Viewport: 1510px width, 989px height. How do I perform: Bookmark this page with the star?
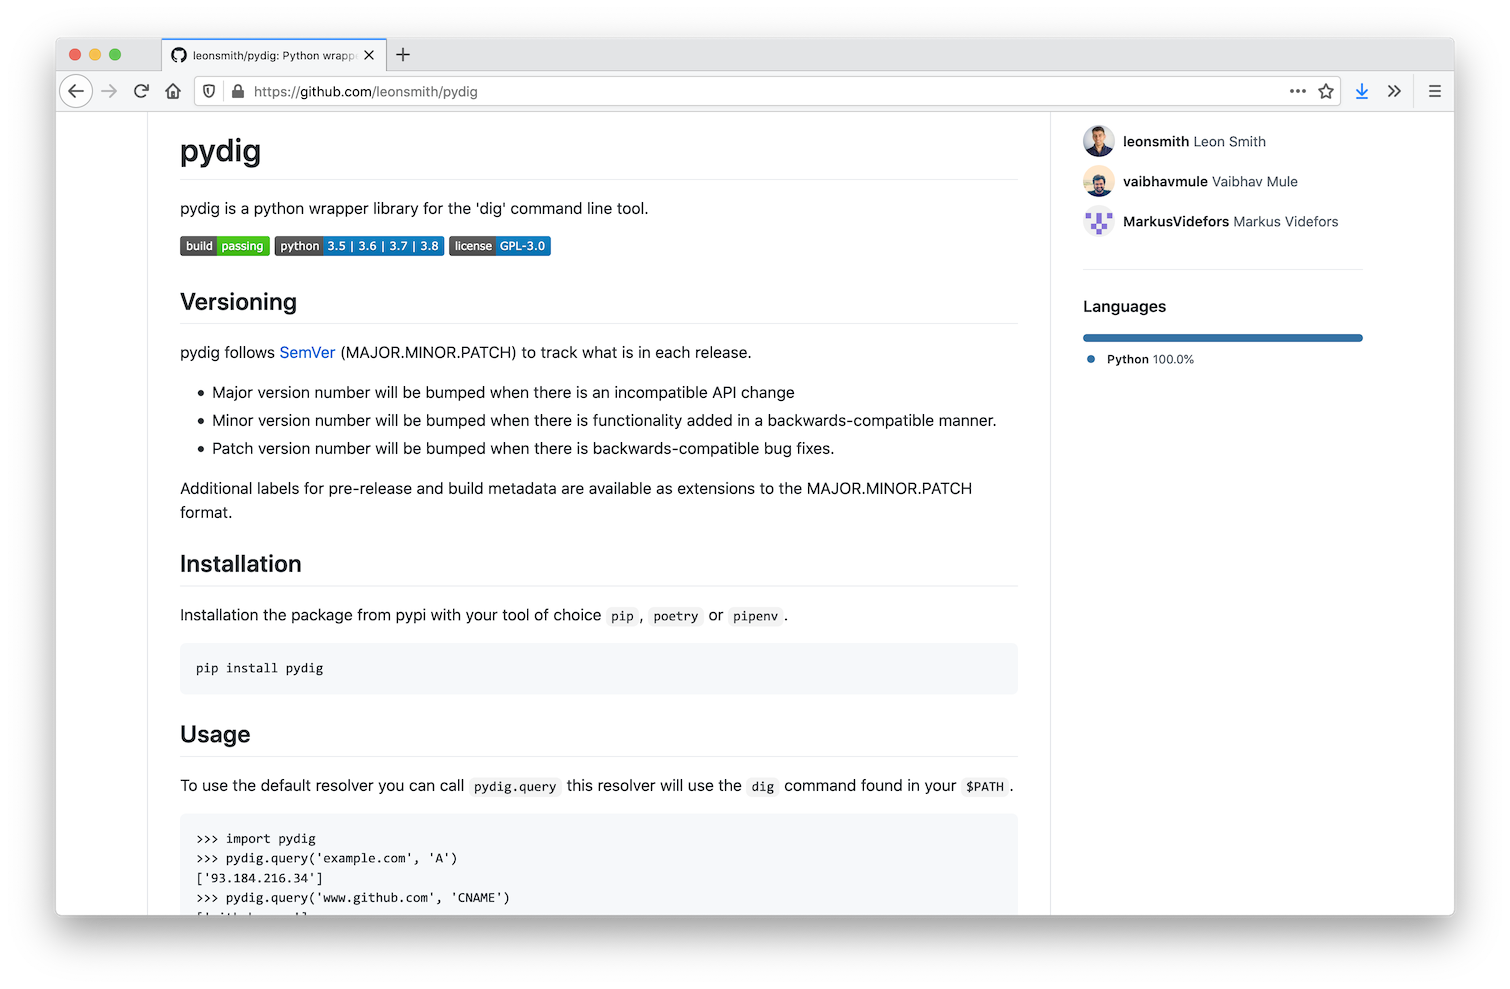tap(1326, 91)
